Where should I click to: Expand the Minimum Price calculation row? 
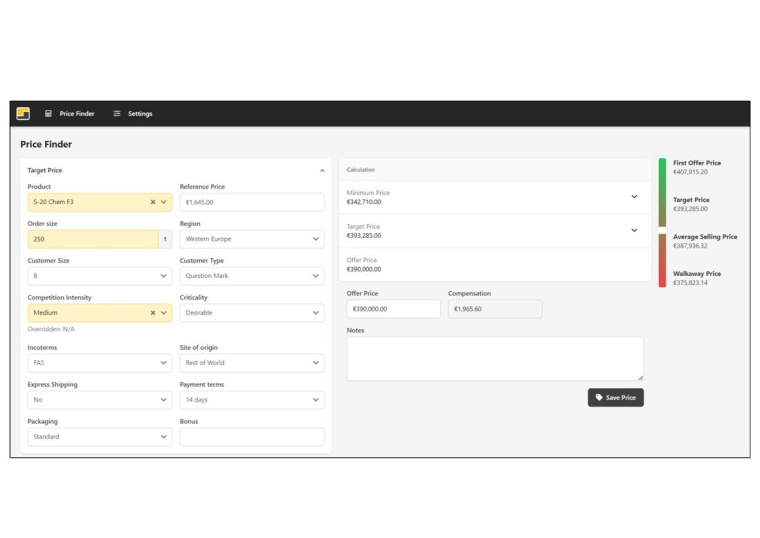pos(634,197)
